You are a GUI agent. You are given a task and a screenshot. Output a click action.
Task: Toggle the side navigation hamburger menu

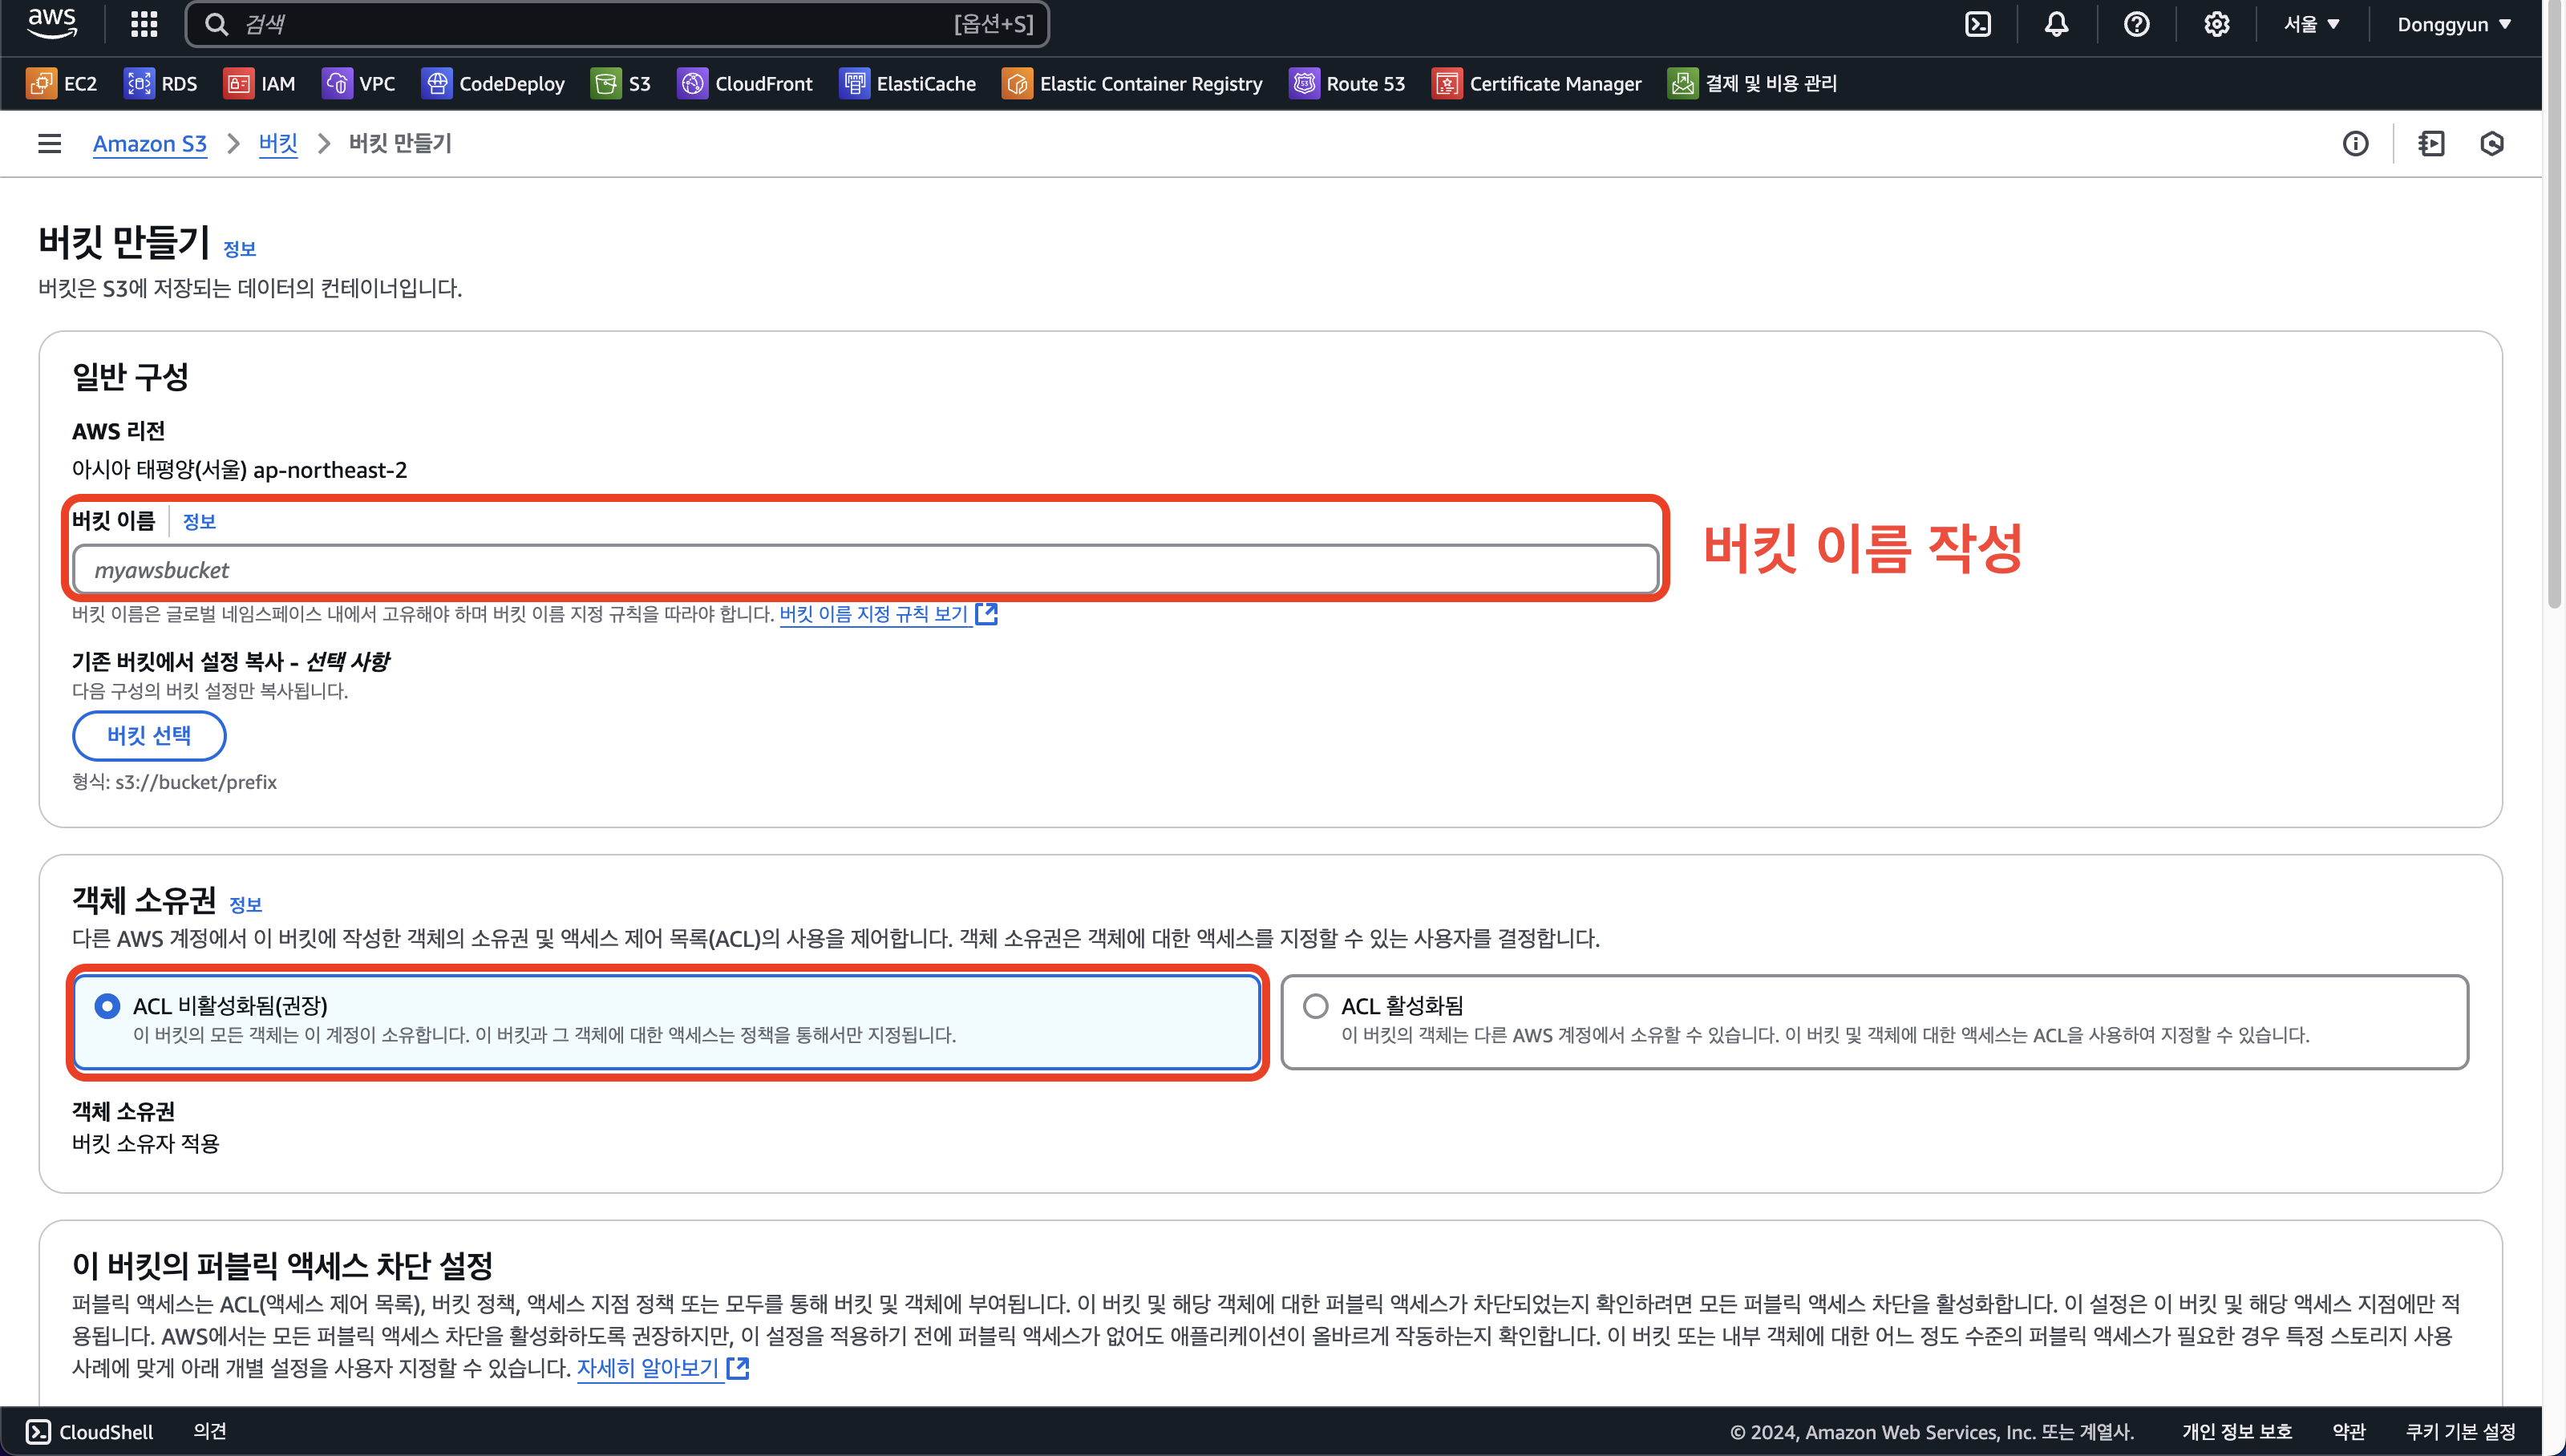pyautogui.click(x=49, y=144)
